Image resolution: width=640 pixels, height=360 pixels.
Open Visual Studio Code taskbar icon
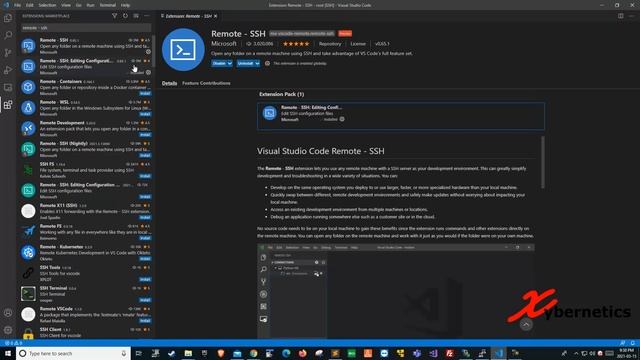(x=498, y=353)
